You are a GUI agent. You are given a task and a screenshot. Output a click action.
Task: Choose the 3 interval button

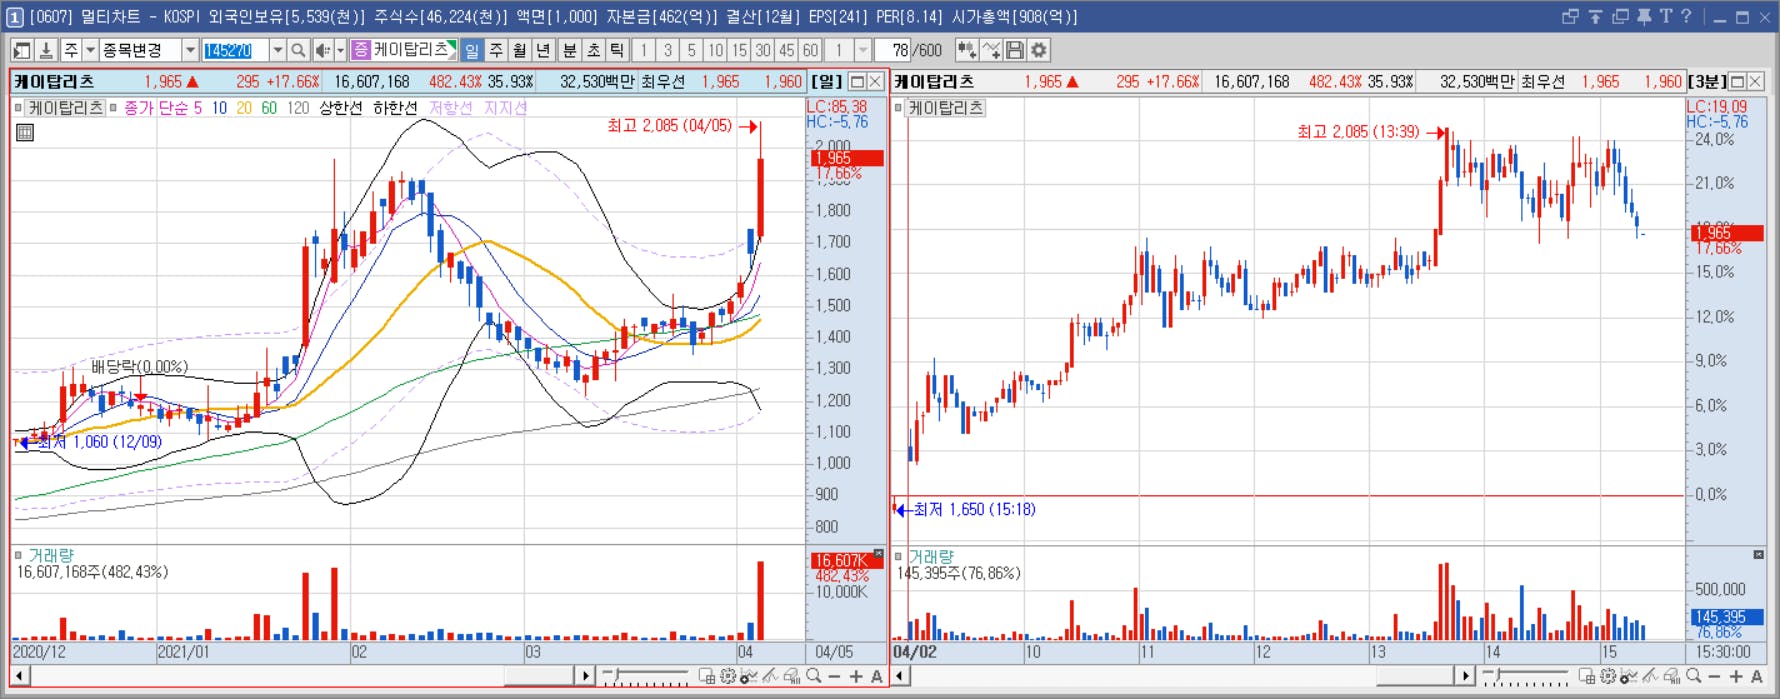click(668, 50)
